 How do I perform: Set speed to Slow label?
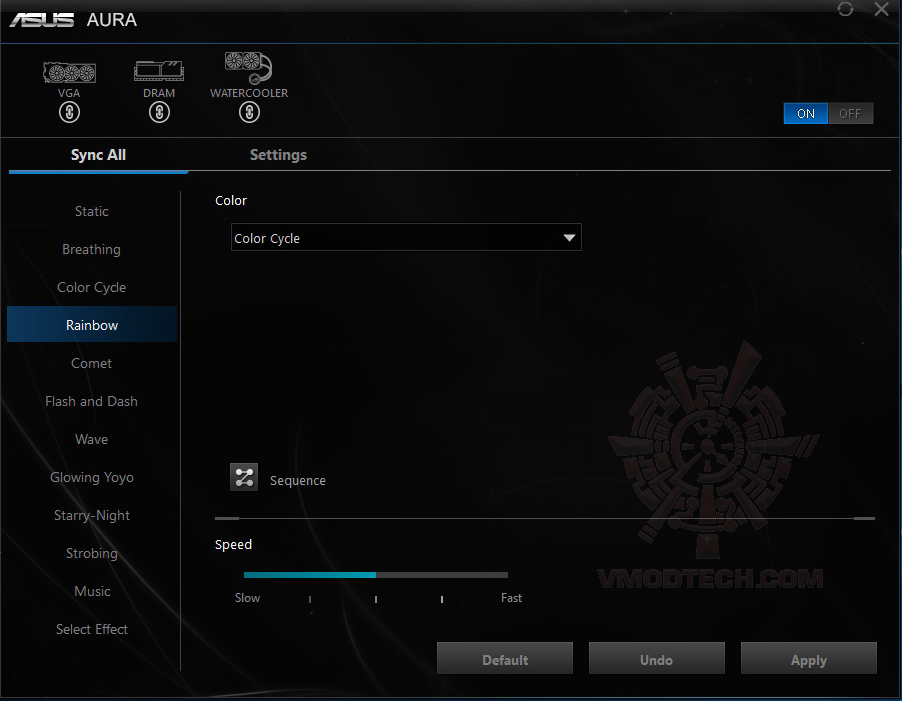click(x=247, y=597)
